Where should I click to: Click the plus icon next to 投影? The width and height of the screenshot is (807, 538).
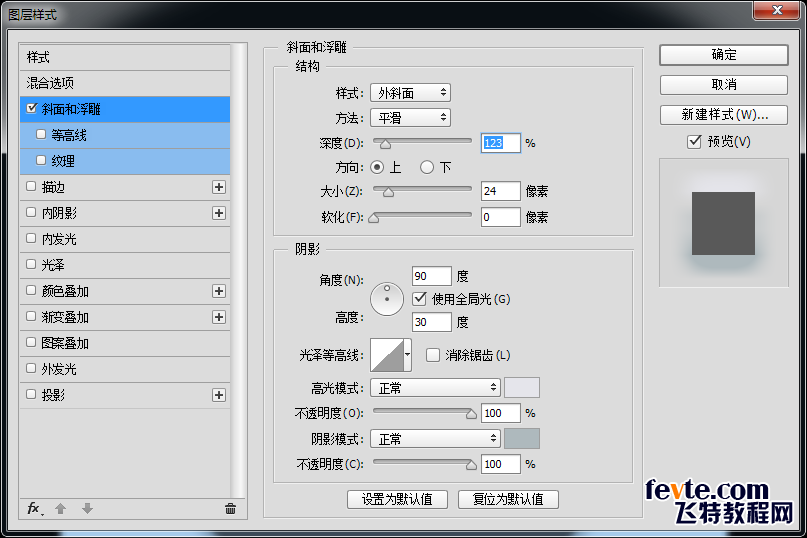click(x=219, y=395)
